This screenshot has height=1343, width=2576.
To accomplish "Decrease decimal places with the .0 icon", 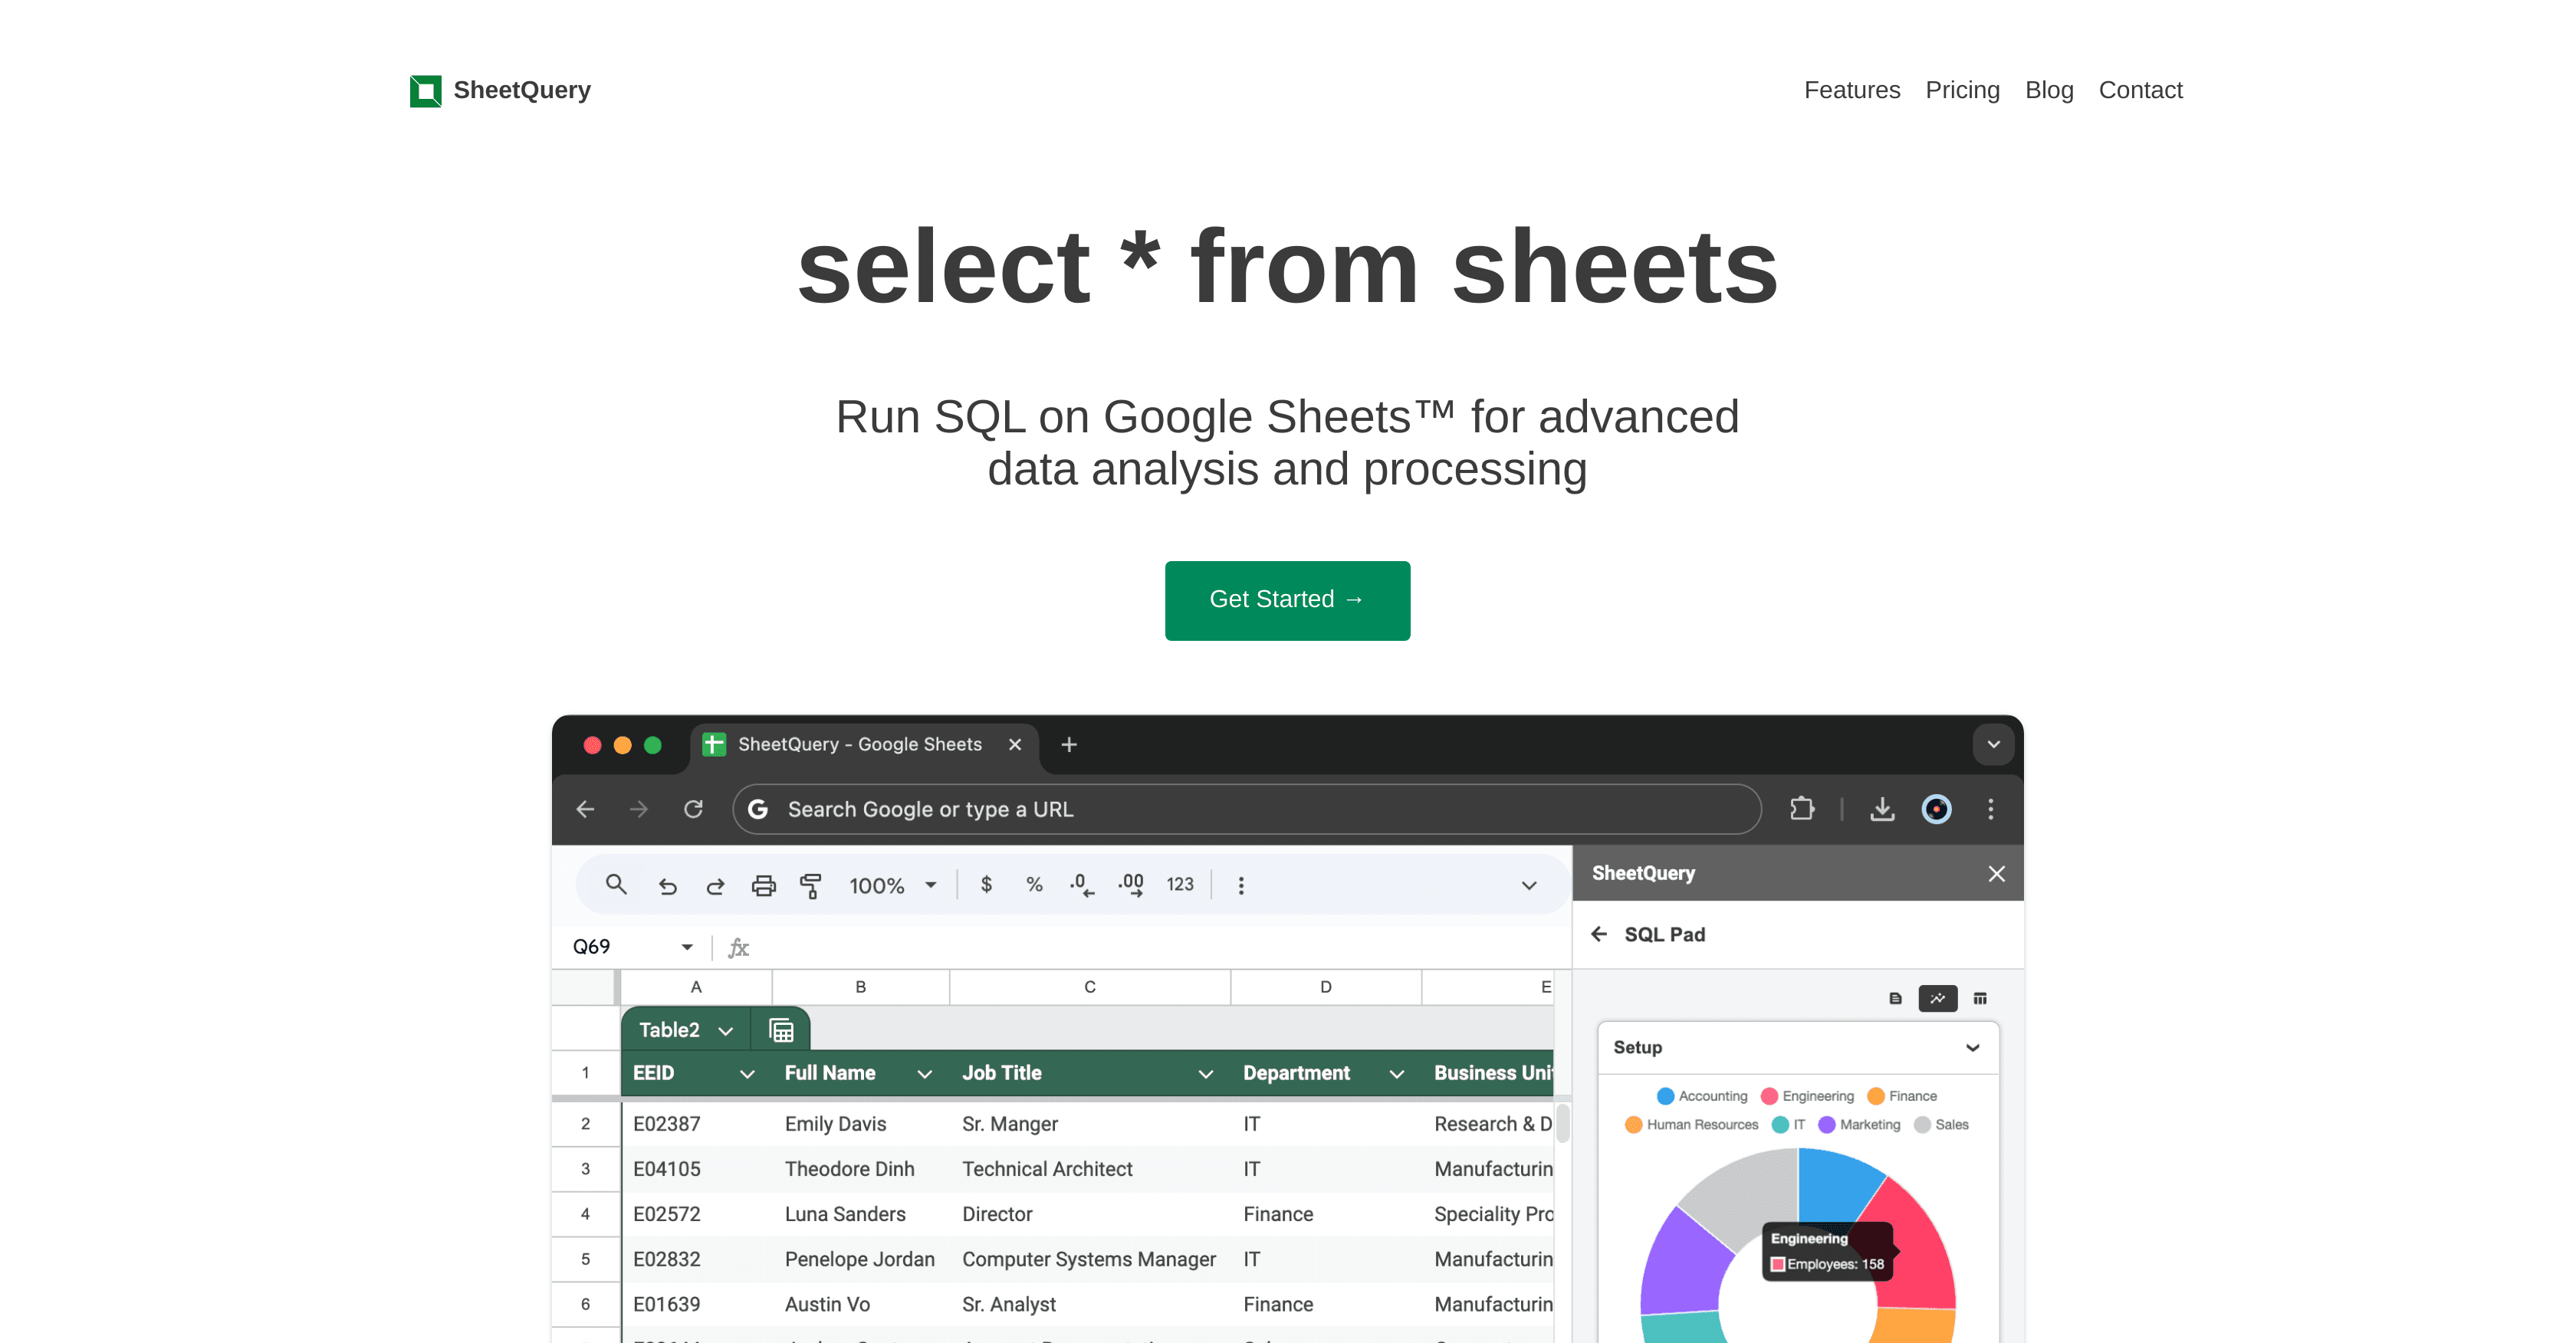I will [1081, 885].
